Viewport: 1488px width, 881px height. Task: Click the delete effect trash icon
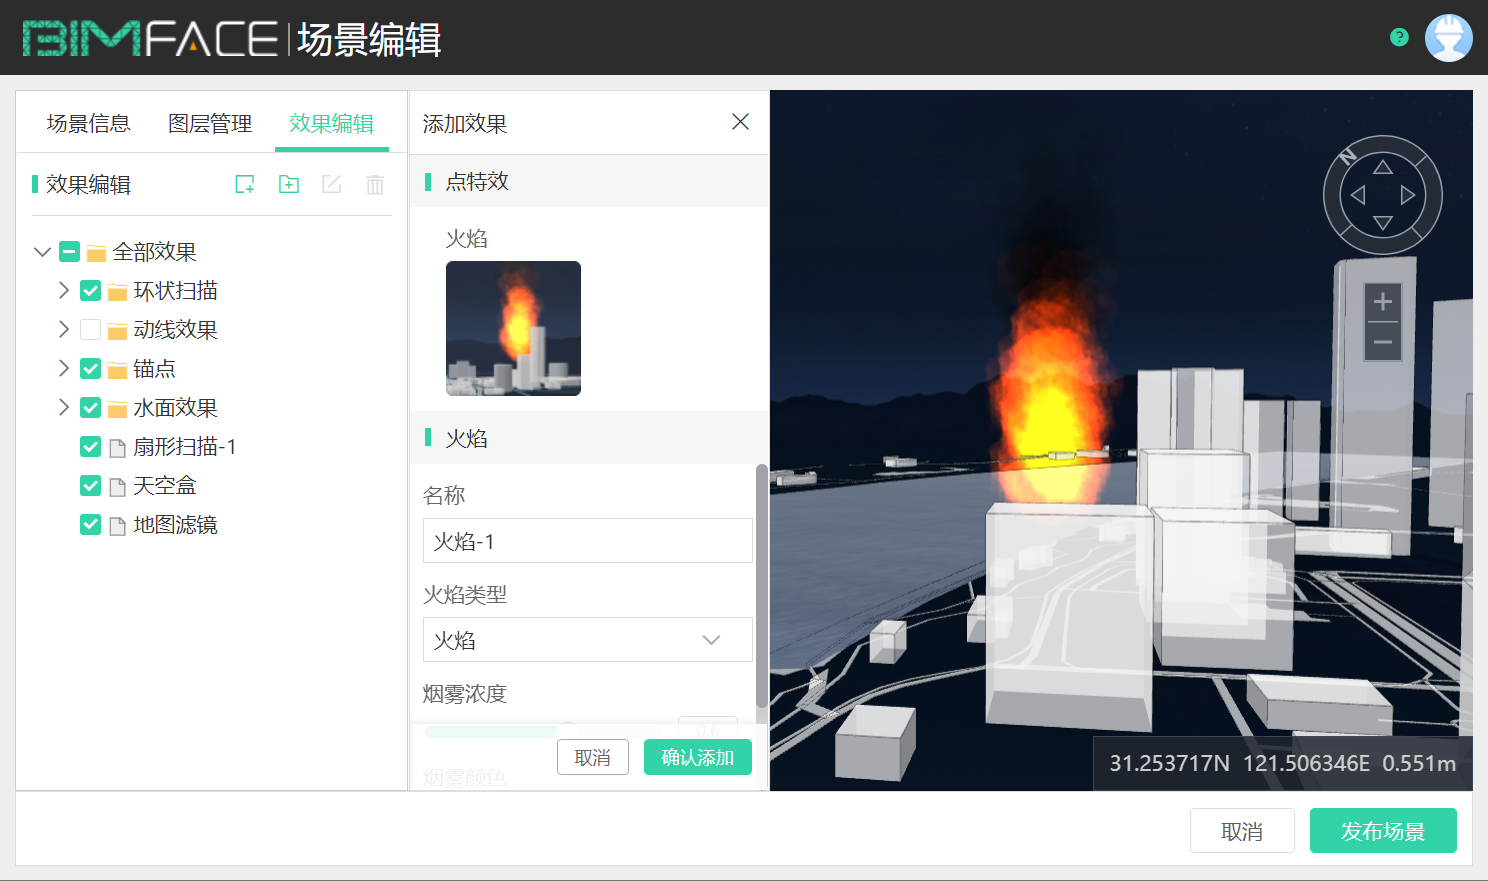(374, 184)
